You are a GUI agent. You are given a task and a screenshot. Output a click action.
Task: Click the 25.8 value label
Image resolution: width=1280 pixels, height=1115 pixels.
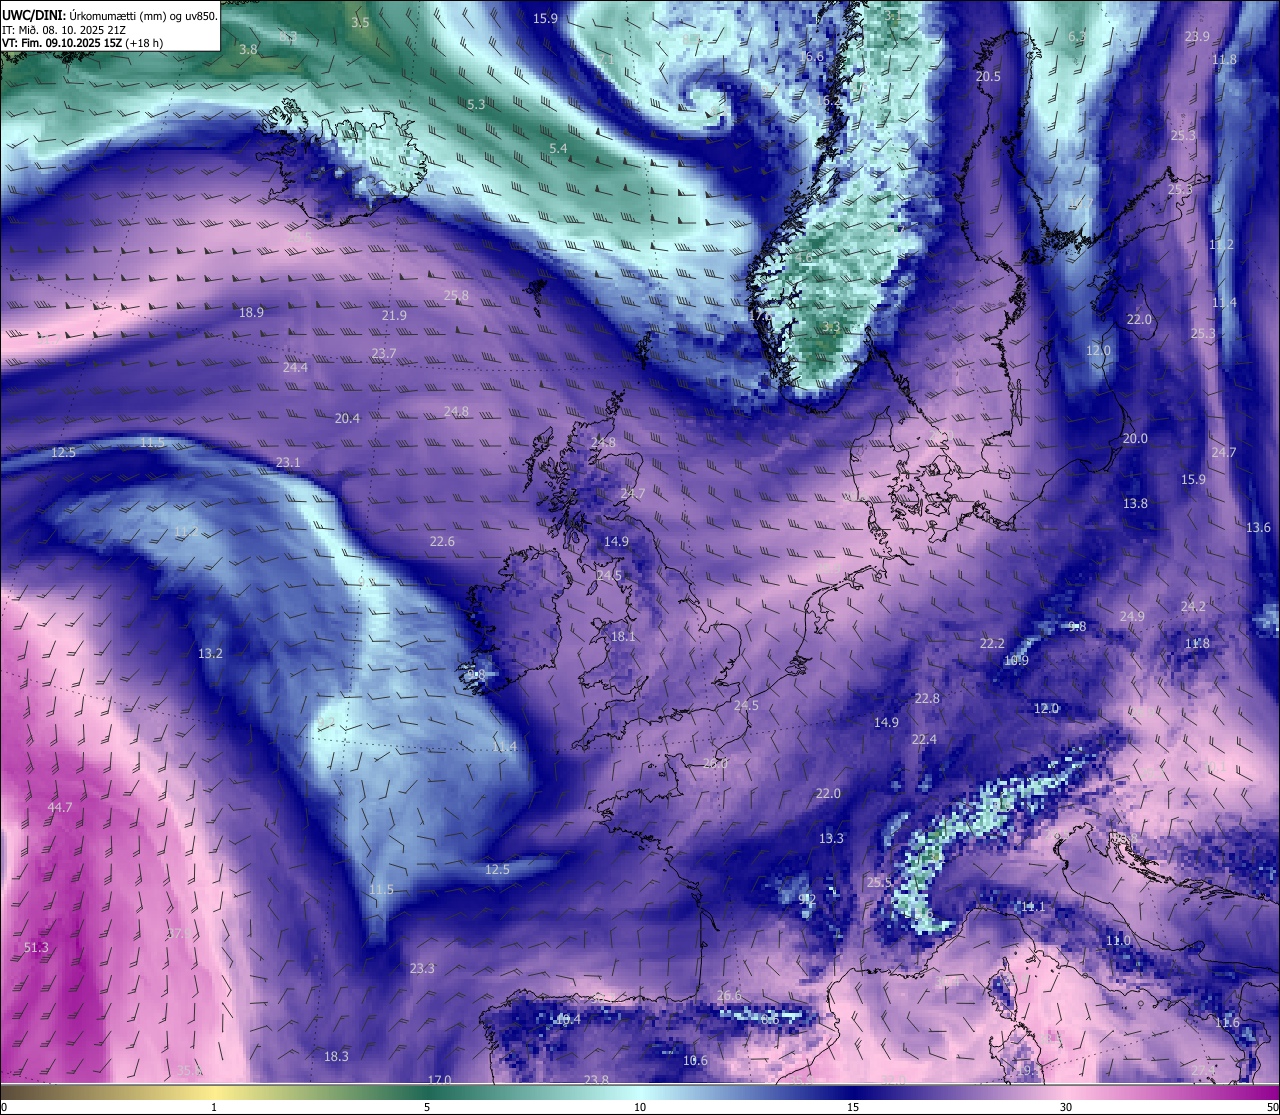[456, 295]
